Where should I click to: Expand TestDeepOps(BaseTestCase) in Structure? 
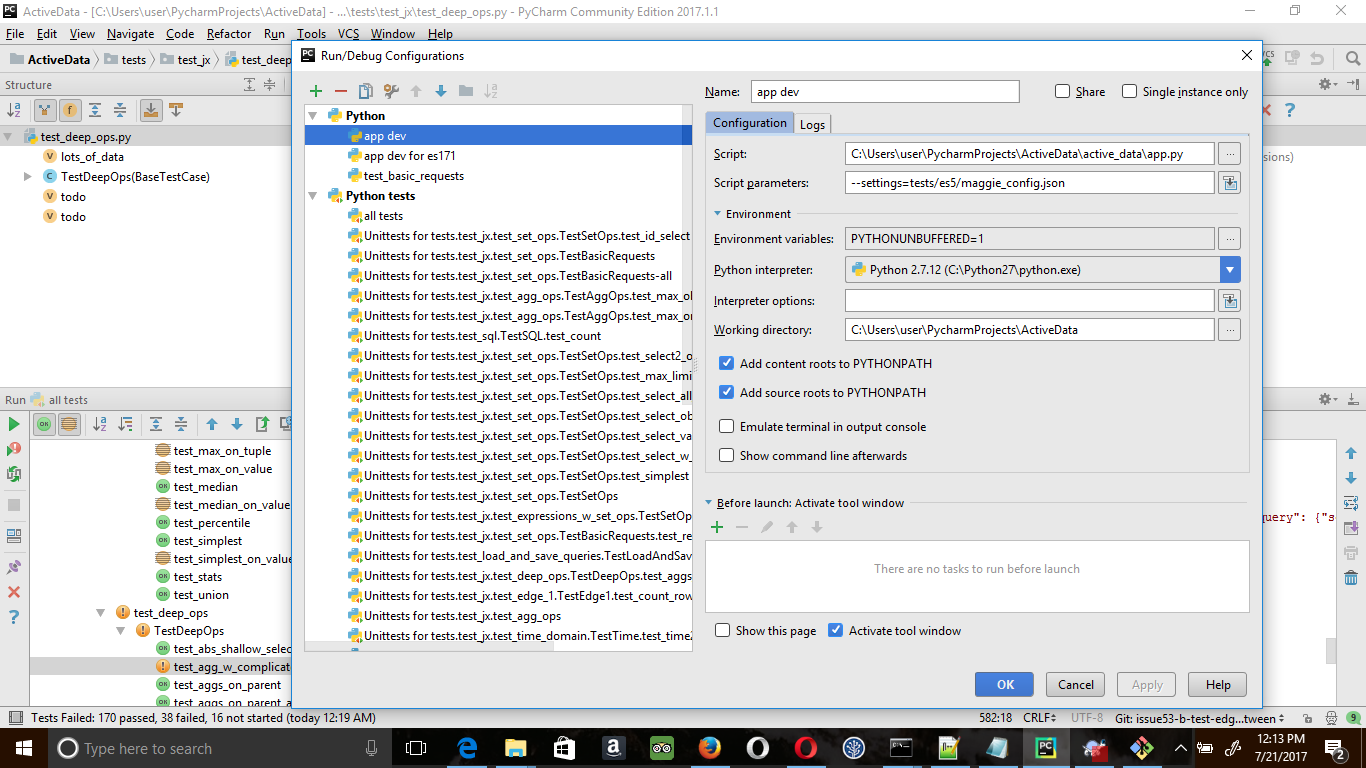pyautogui.click(x=28, y=176)
